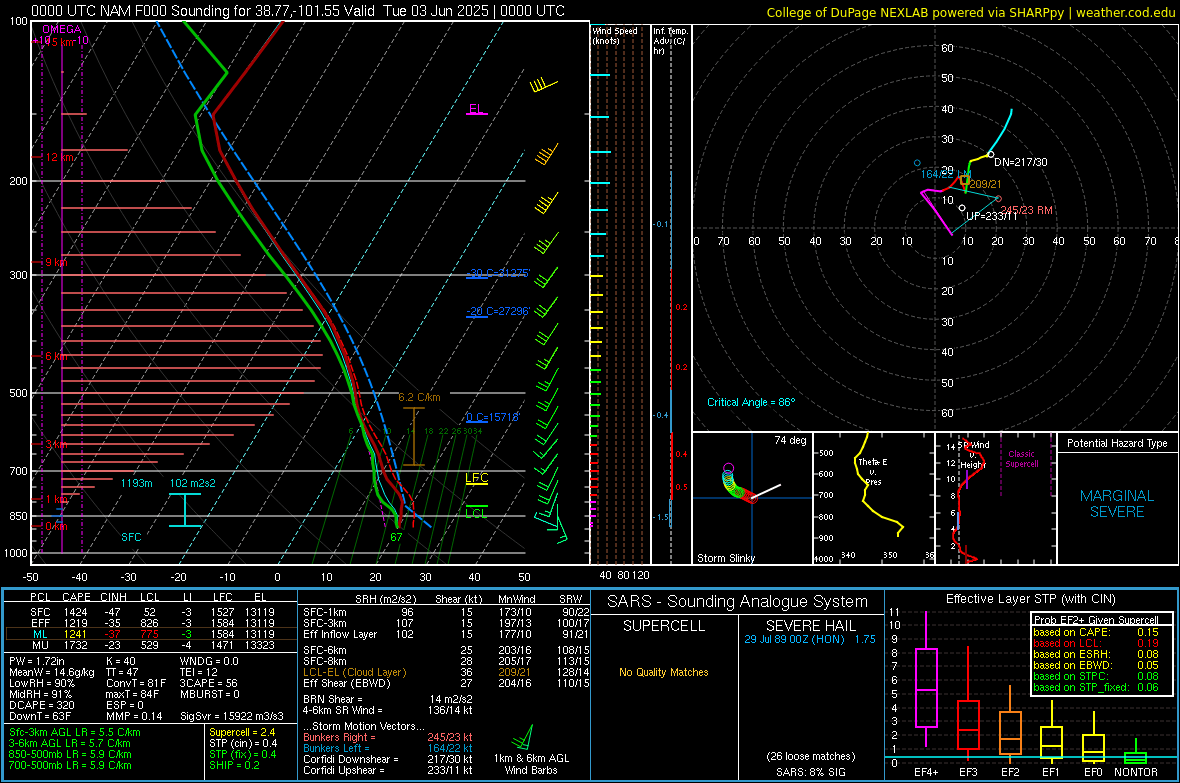Viewport: 1180px width, 783px height.
Task: Click the MARGINAL SEVERE hazard text
Action: 1117,504
